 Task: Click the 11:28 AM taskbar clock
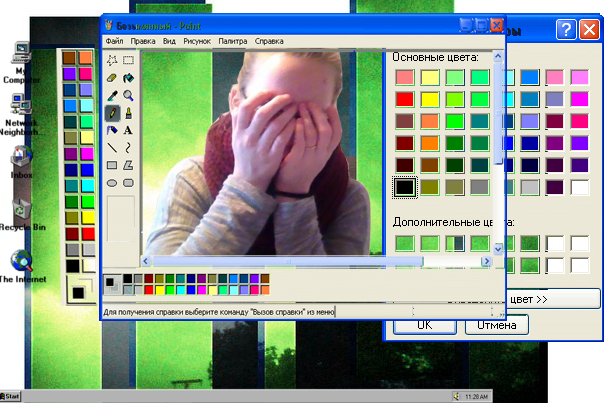476,396
